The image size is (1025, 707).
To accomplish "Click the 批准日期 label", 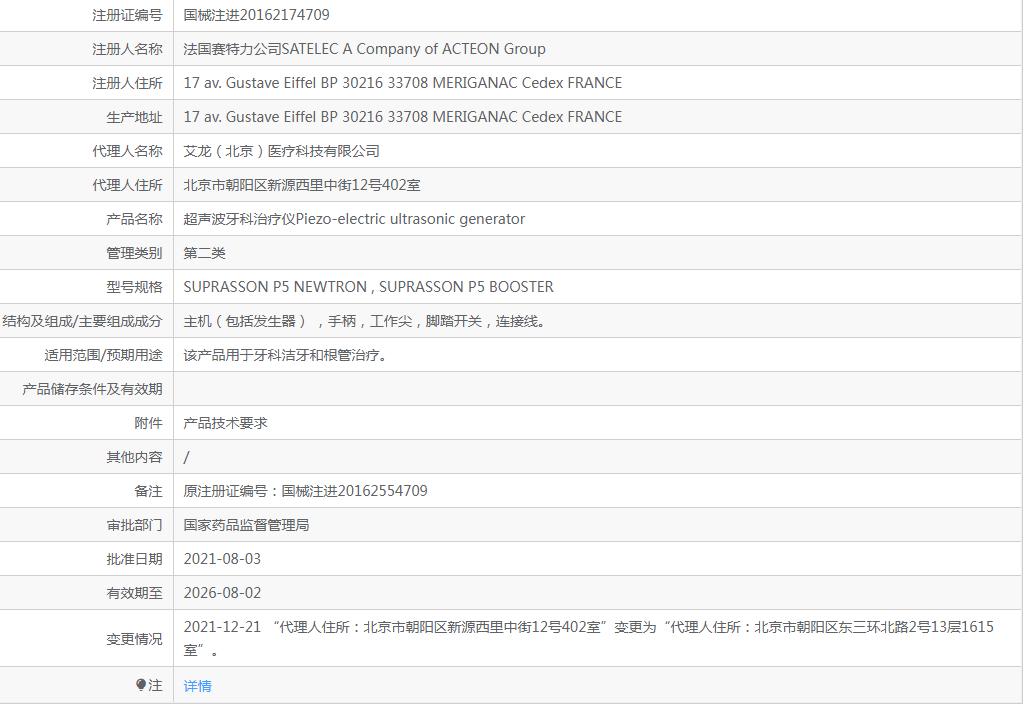I will click(134, 559).
